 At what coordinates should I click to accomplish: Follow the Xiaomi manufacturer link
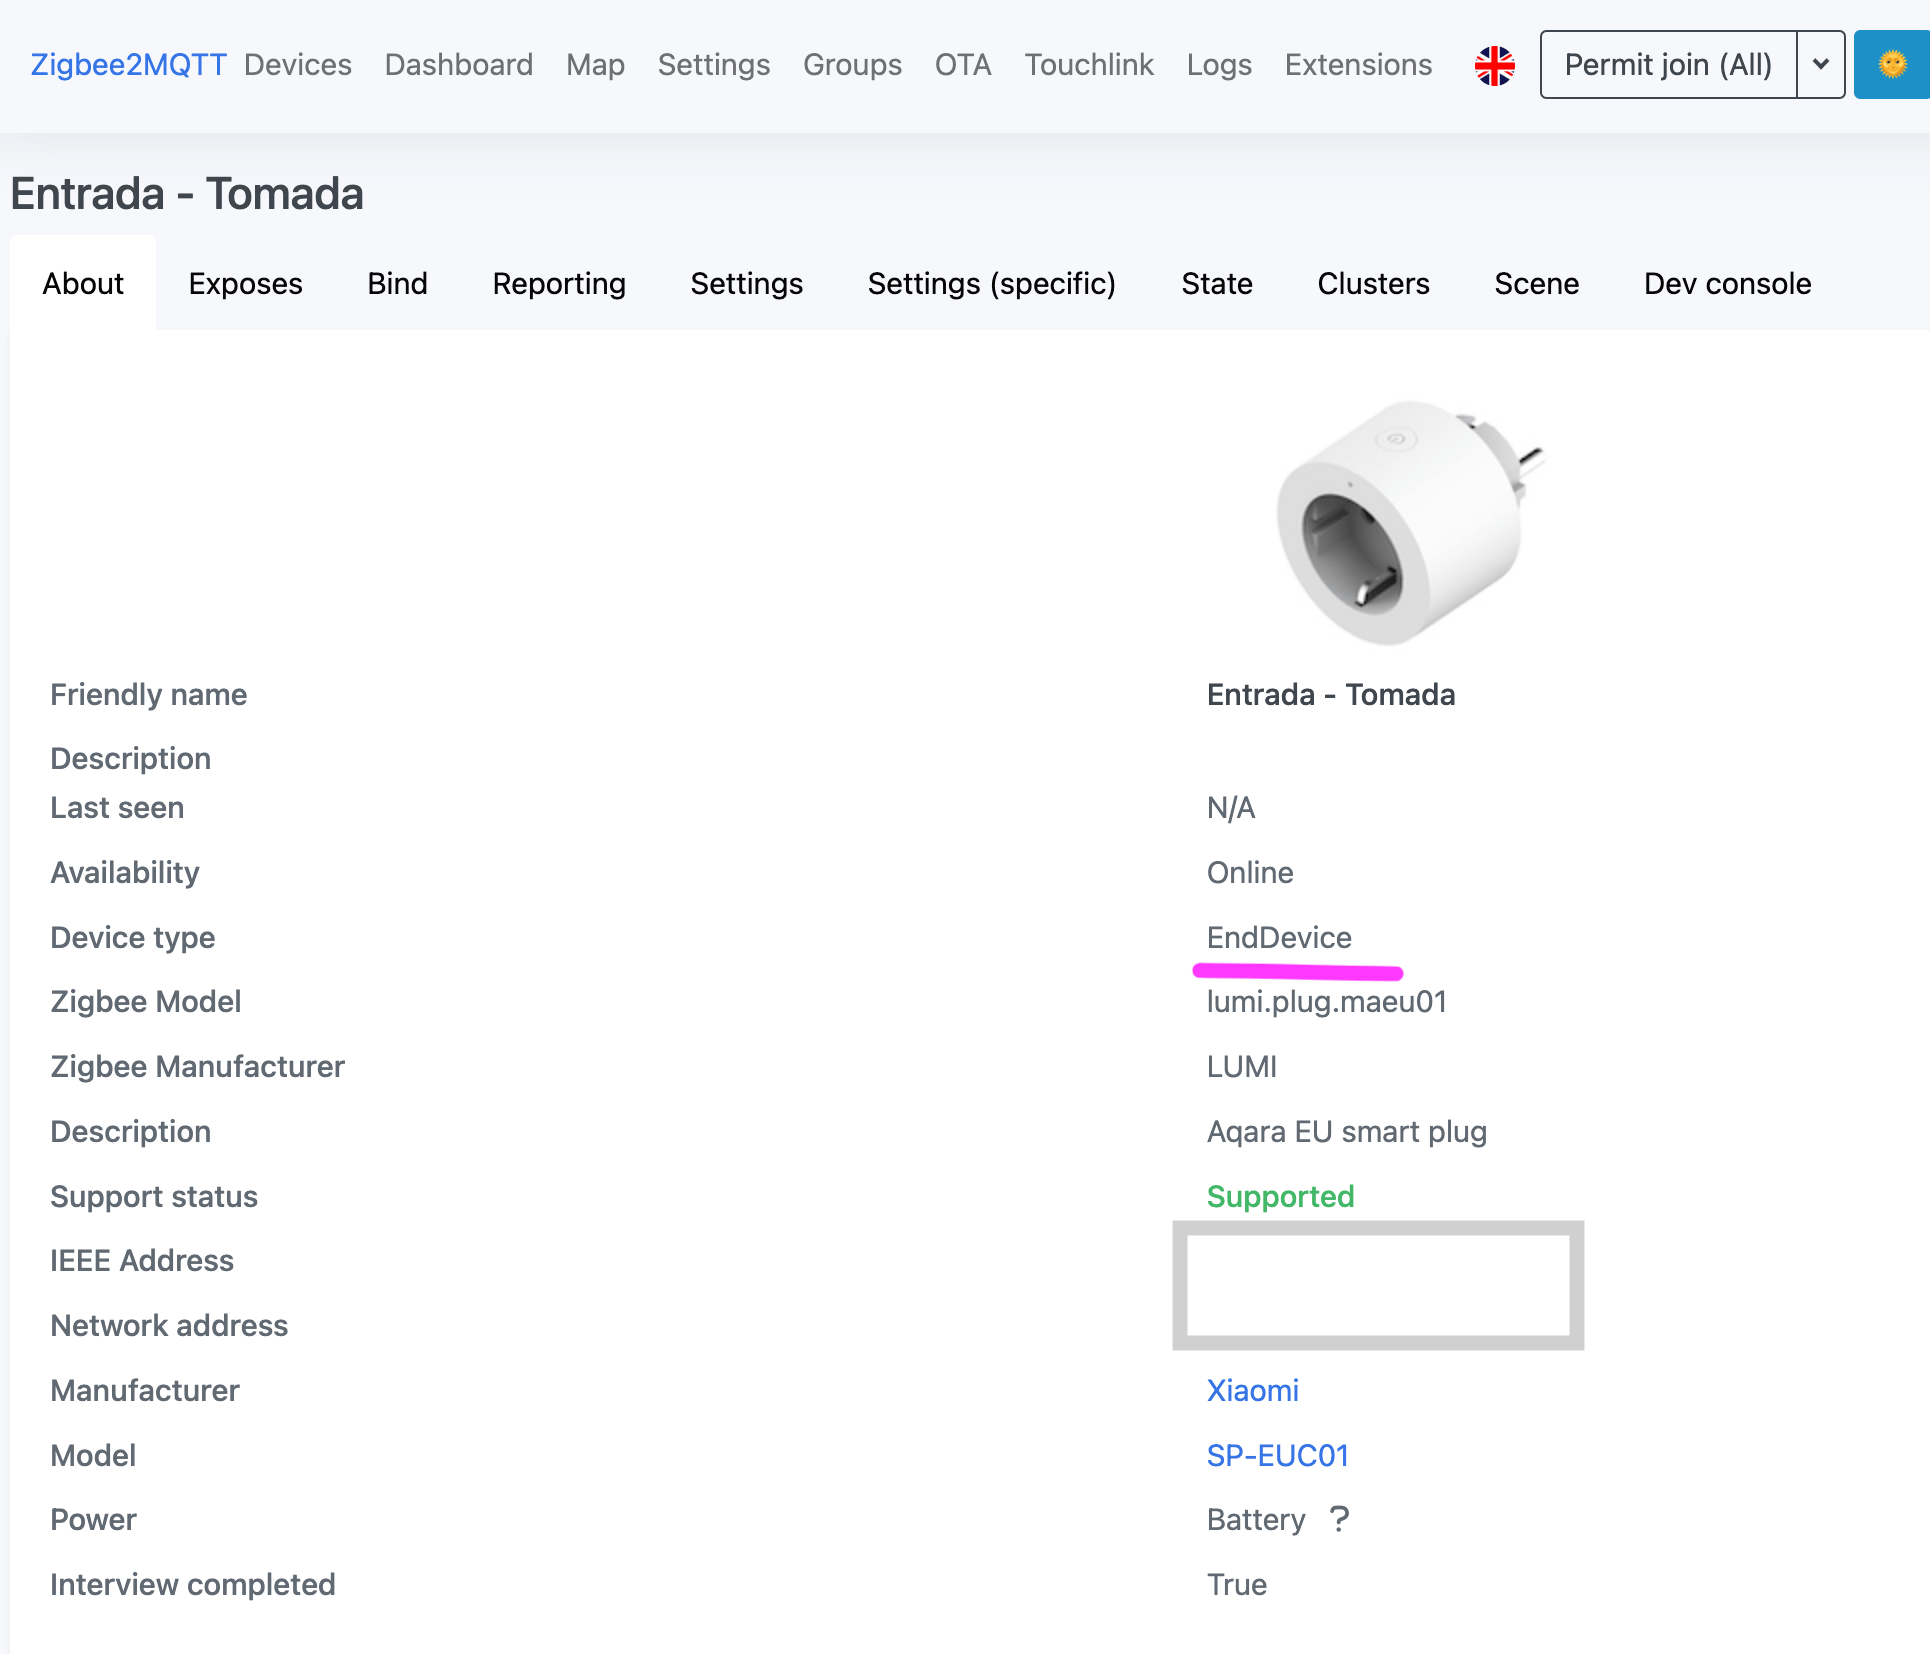(1252, 1390)
